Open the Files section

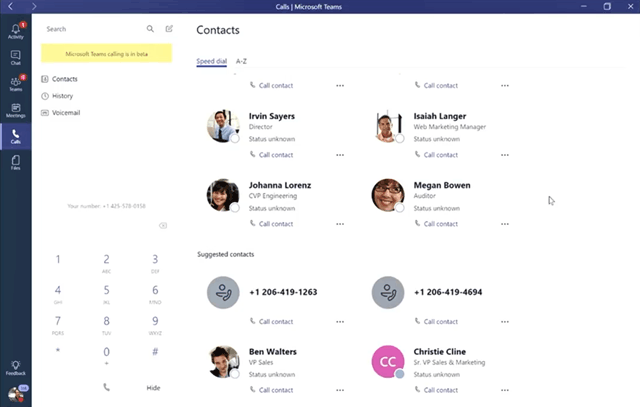(x=16, y=162)
